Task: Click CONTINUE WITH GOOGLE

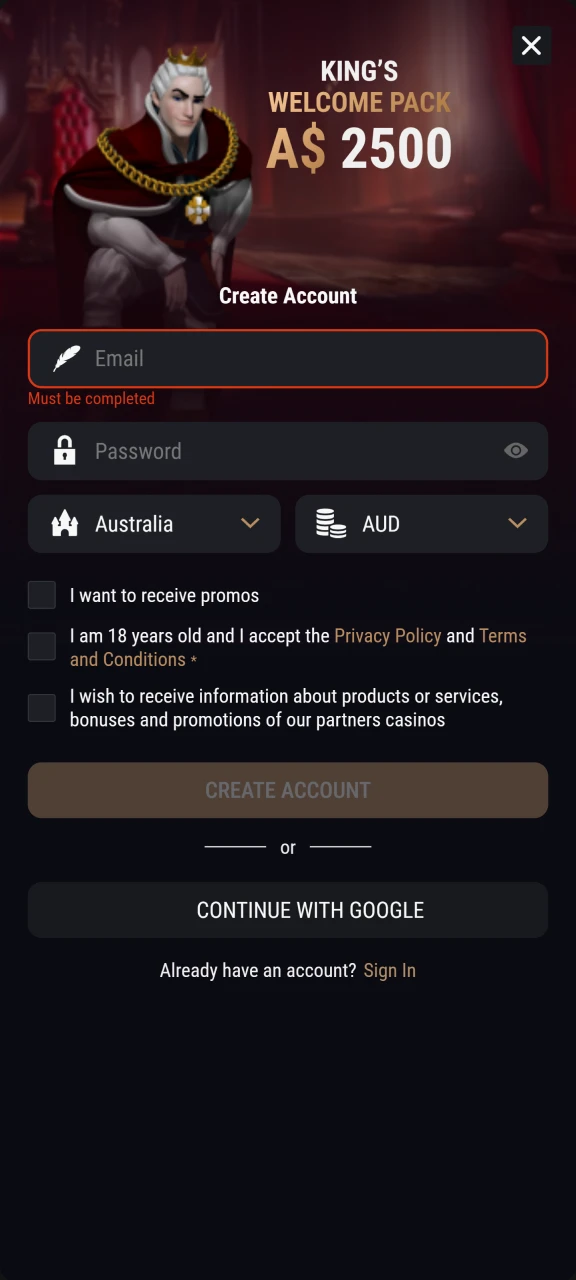Action: (288, 910)
